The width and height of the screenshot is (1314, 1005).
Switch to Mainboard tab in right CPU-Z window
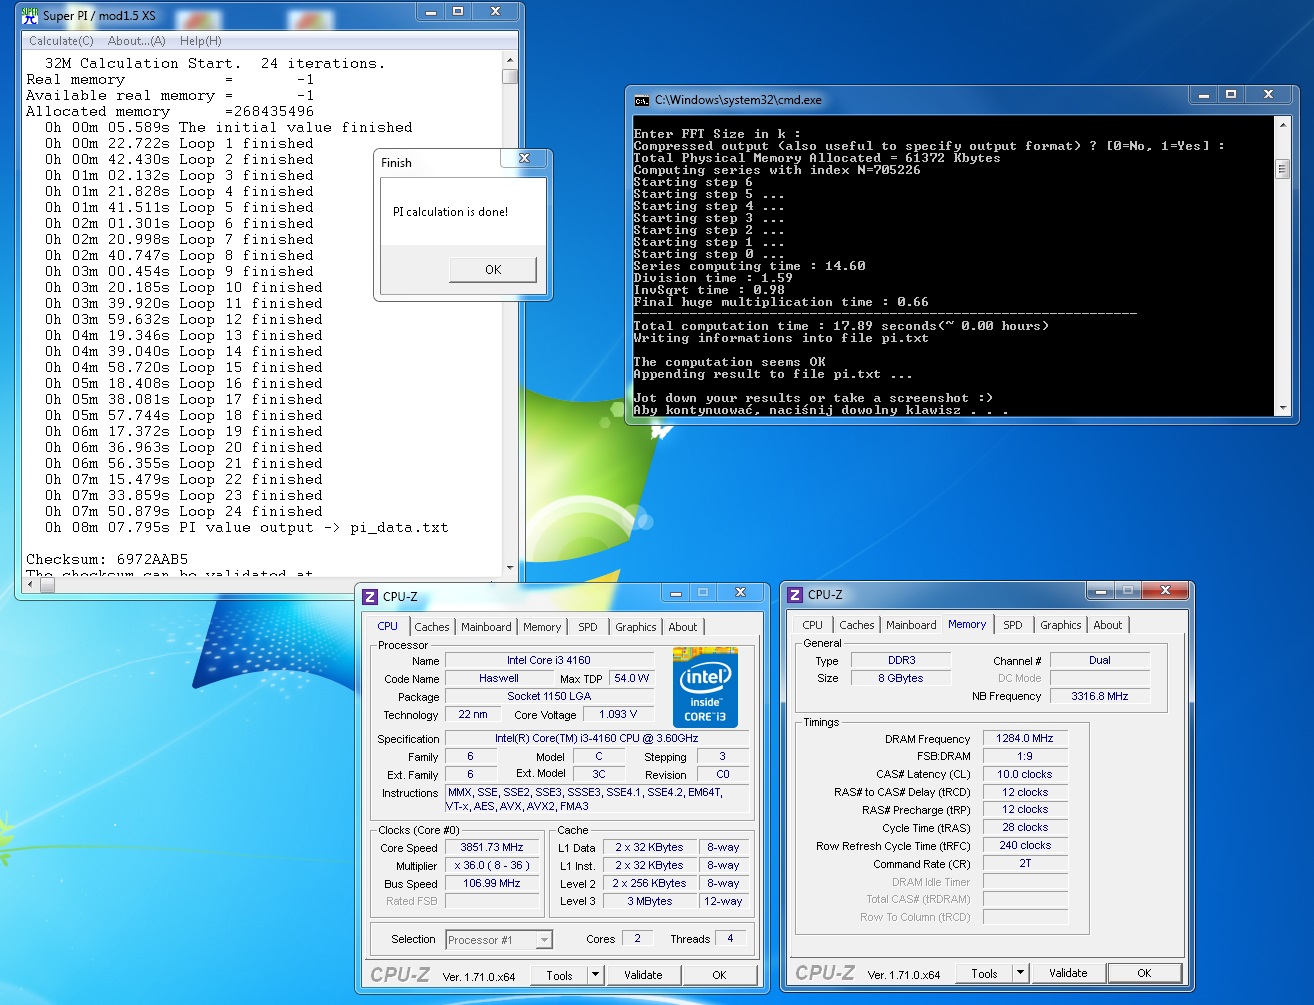click(911, 625)
